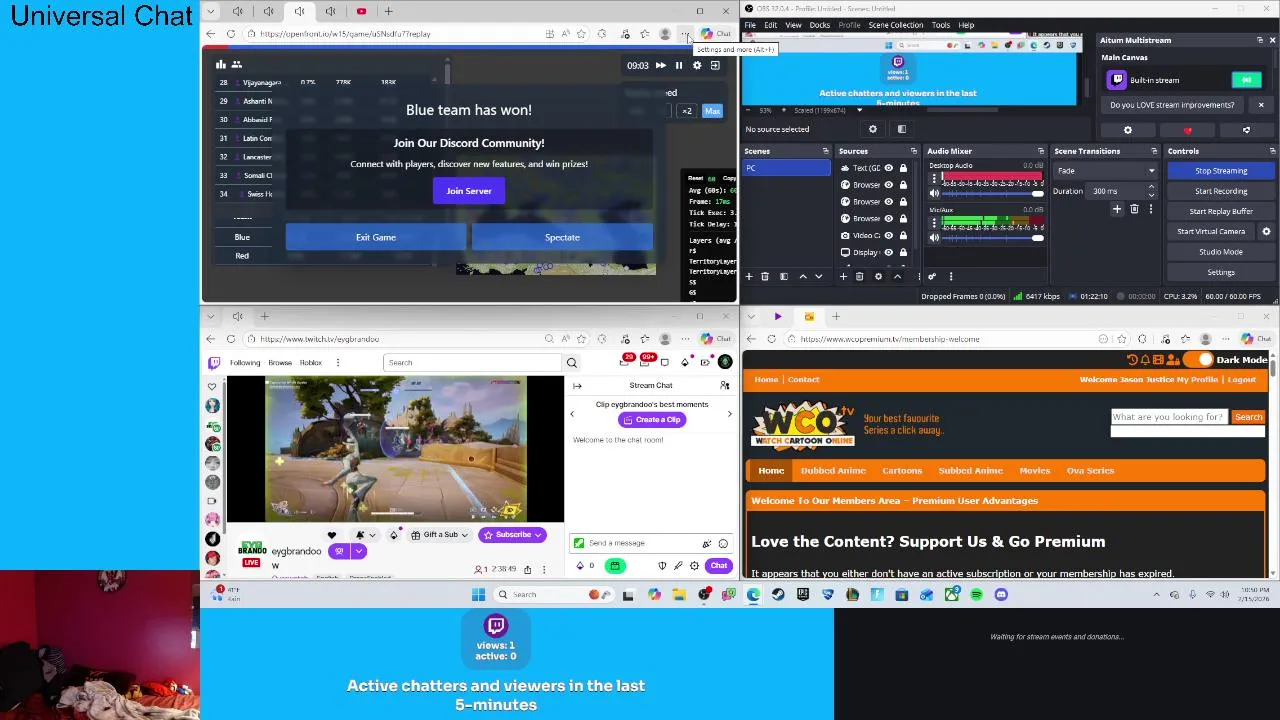Mute Mic/Aux in OBS mixer
This screenshot has width=1280, height=720.
[x=934, y=238]
